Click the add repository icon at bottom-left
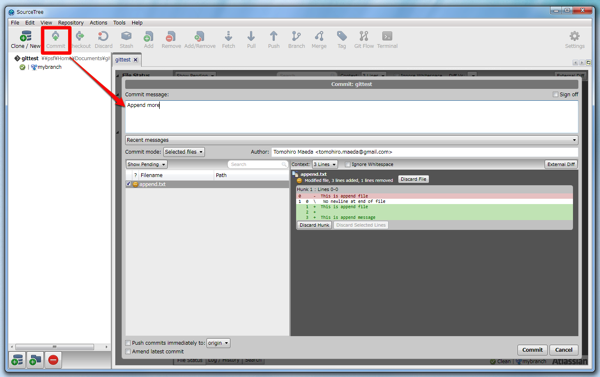Screen dimensions: 600x377 (17, 360)
